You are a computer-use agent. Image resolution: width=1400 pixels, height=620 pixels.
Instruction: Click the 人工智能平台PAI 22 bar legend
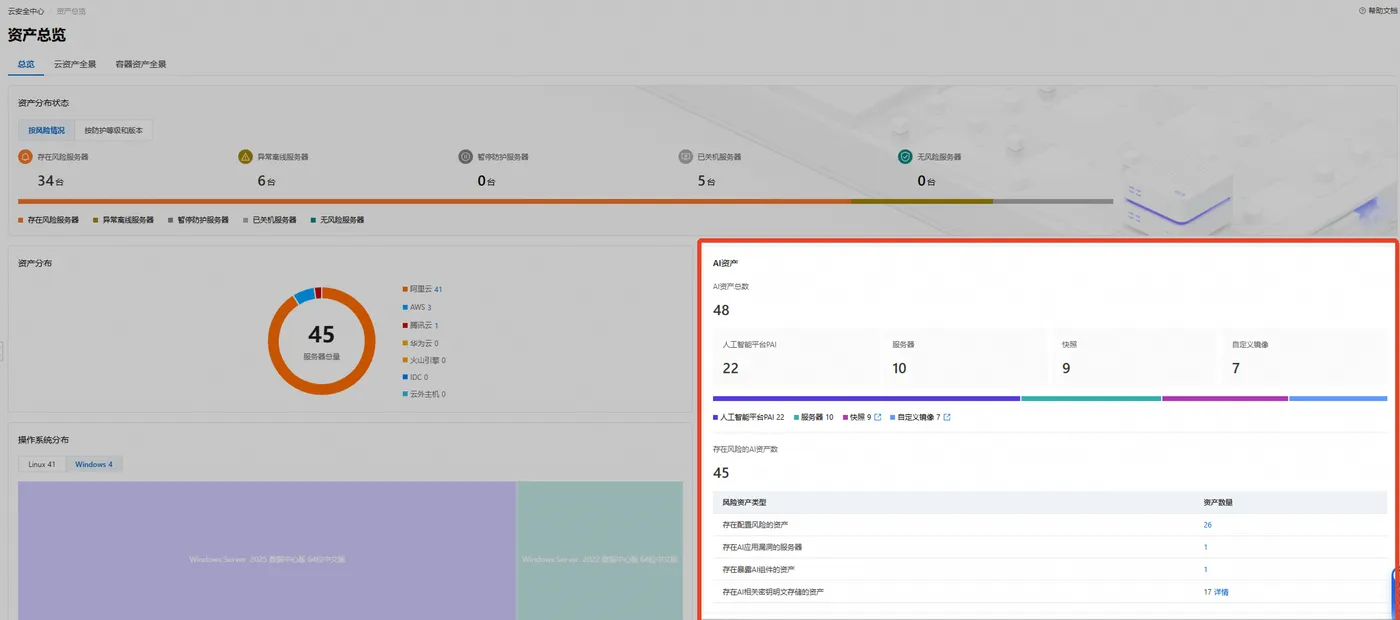pos(749,417)
